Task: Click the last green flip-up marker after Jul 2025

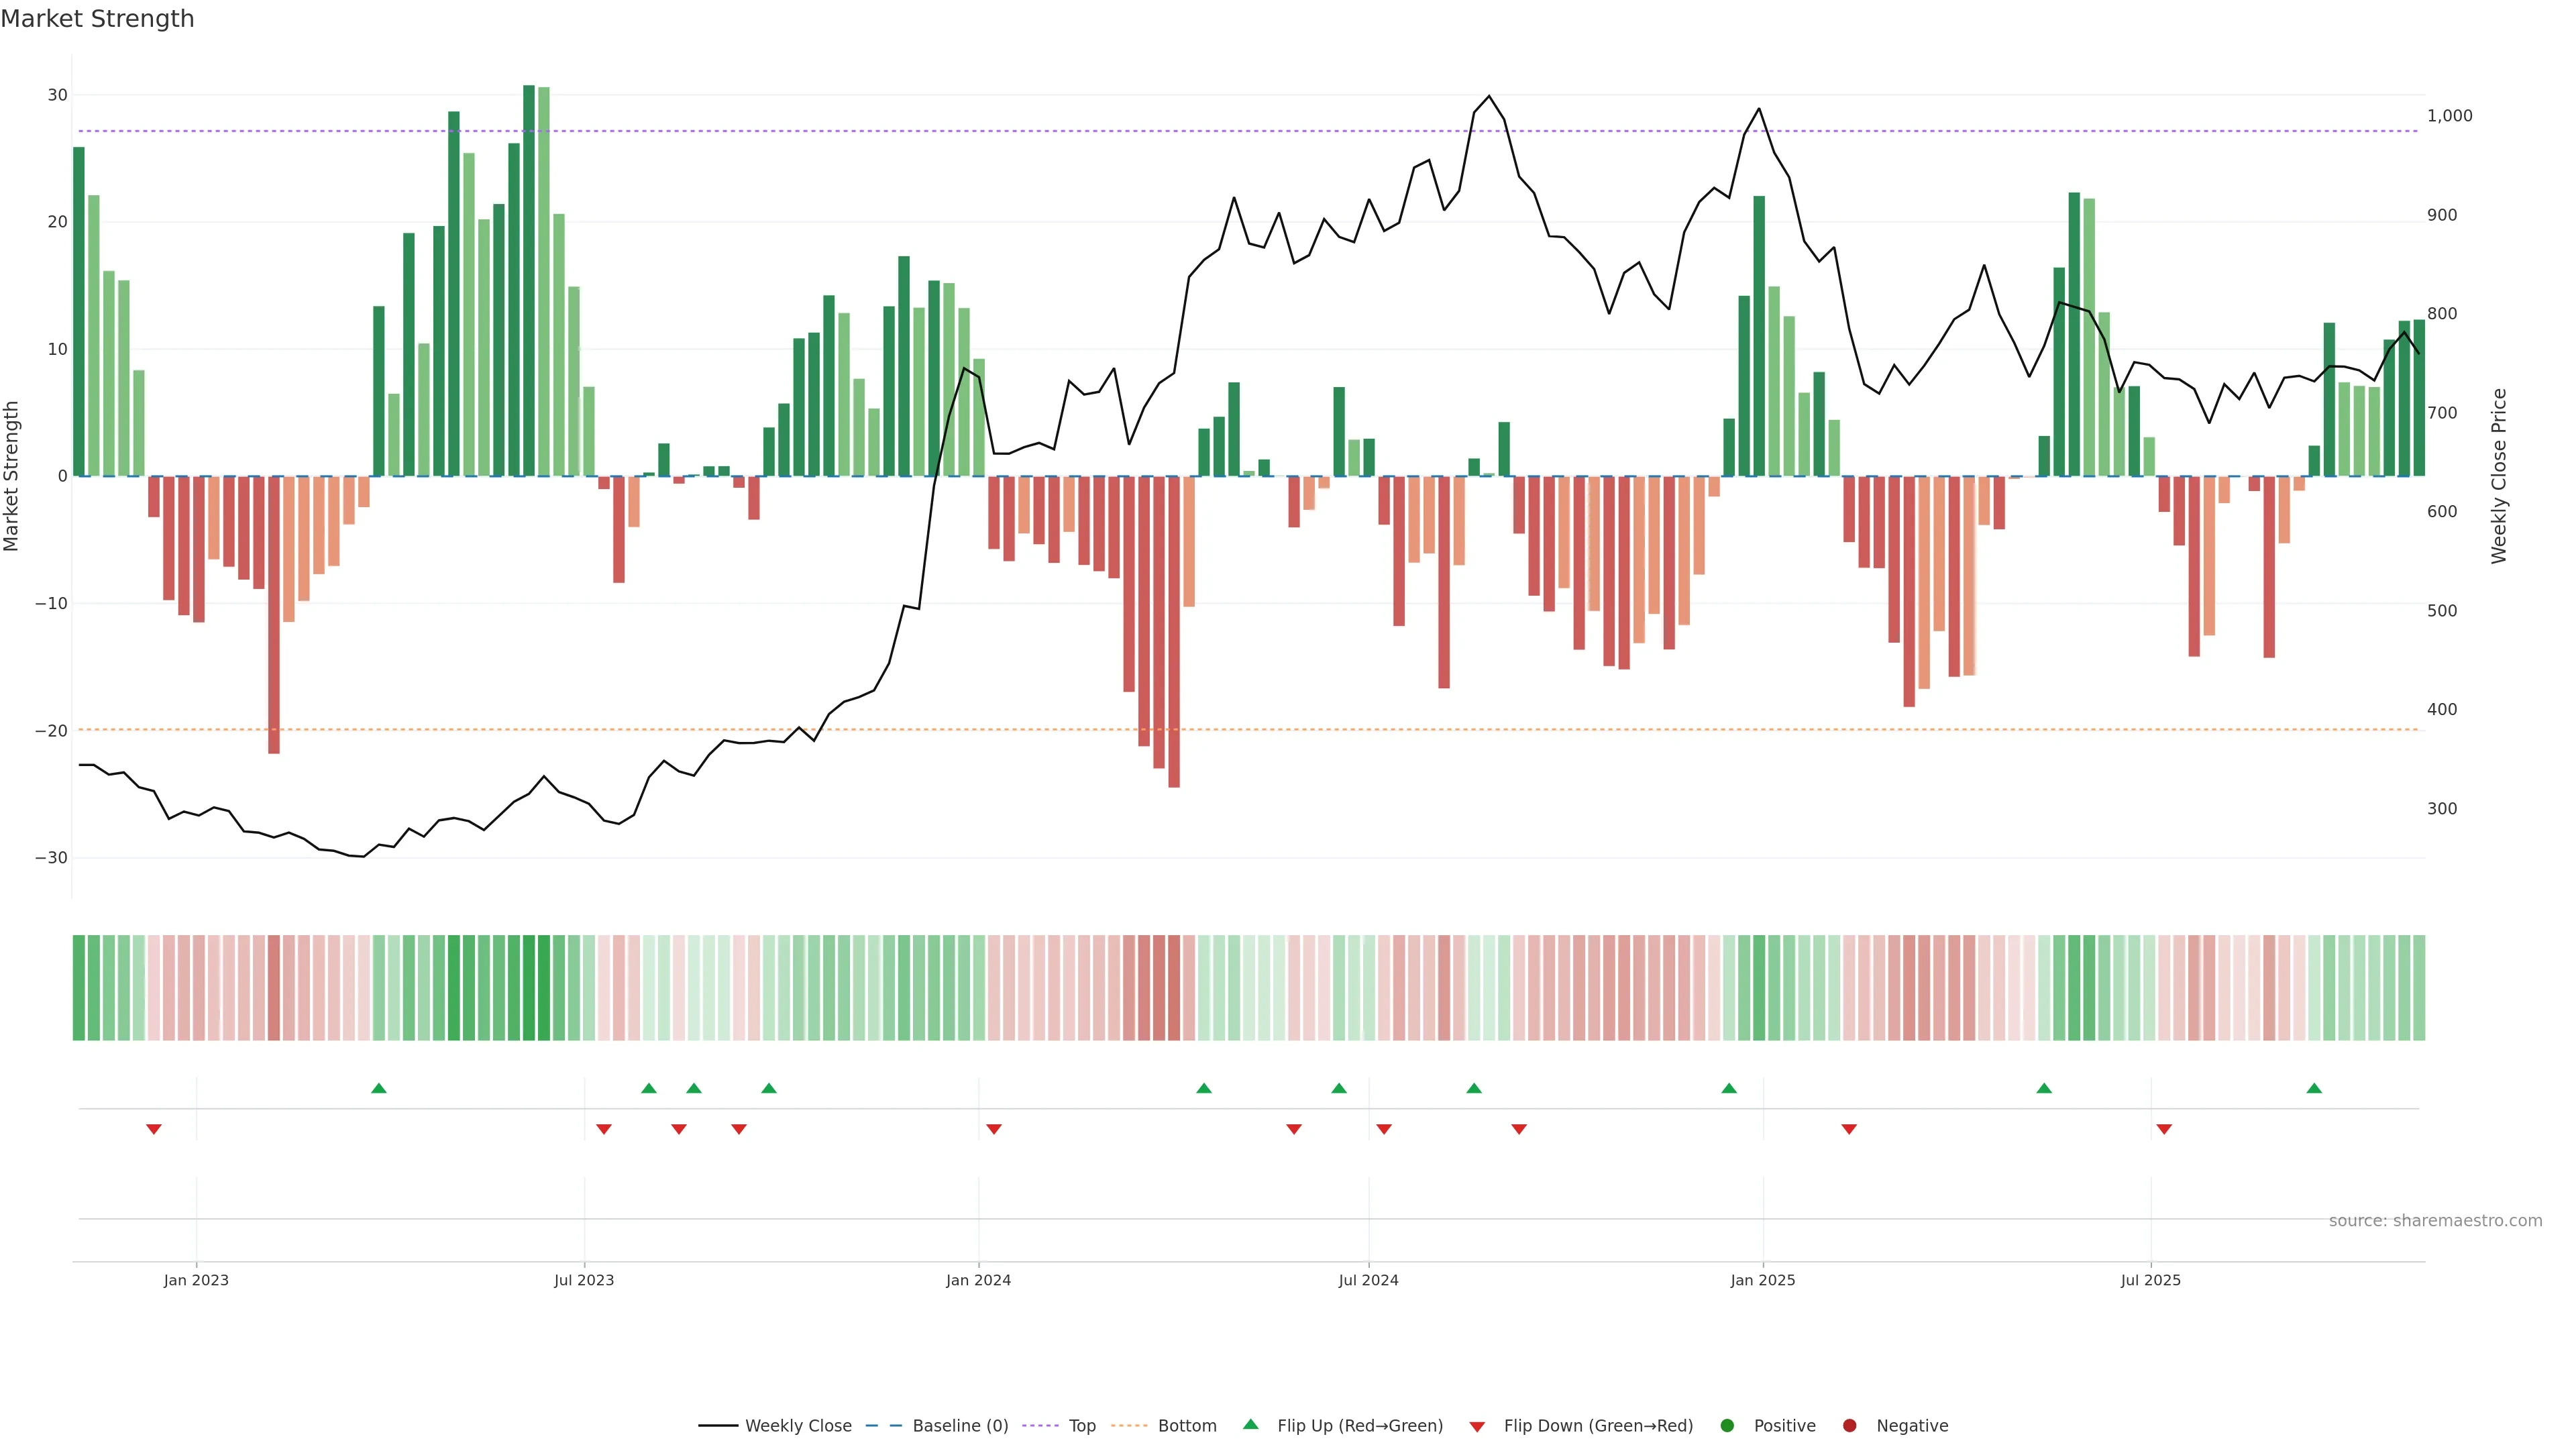Action: 2314,1088
